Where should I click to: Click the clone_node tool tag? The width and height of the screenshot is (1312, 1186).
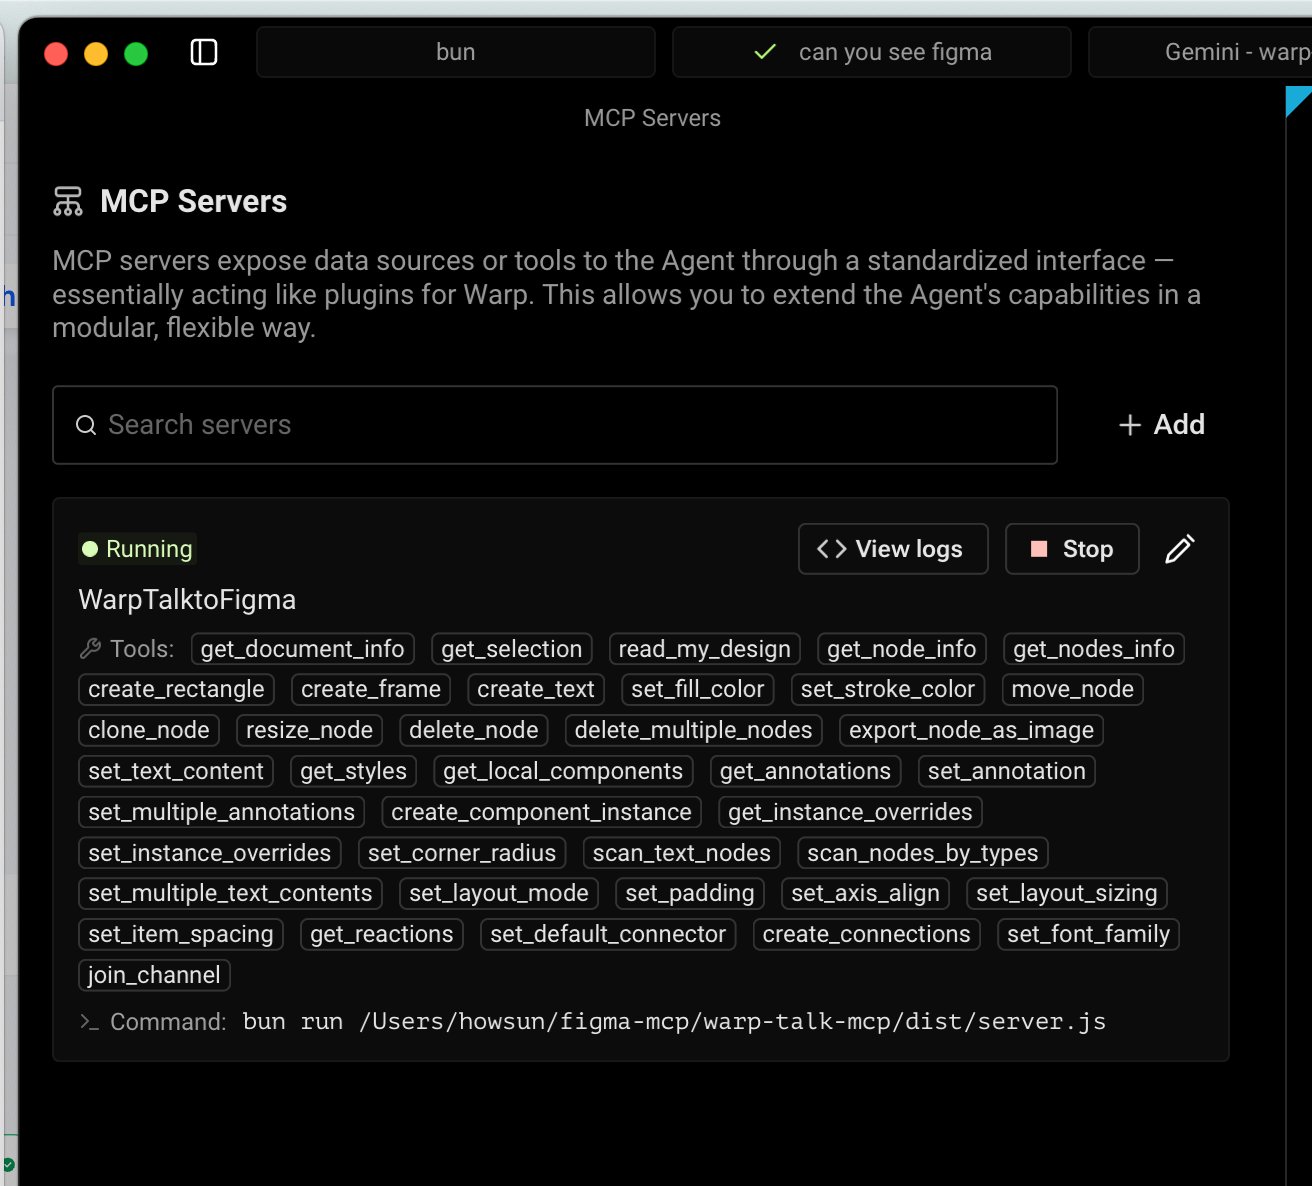coord(149,730)
